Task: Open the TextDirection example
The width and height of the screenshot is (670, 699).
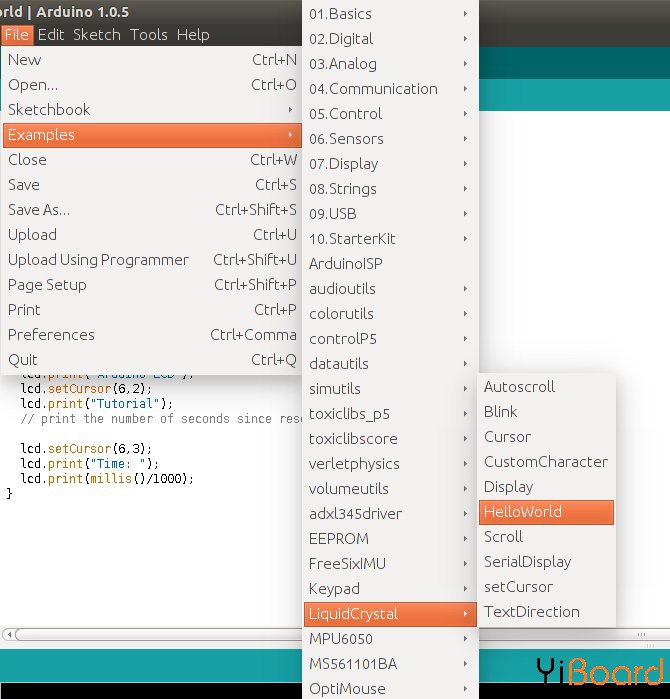Action: pyautogui.click(x=547, y=612)
